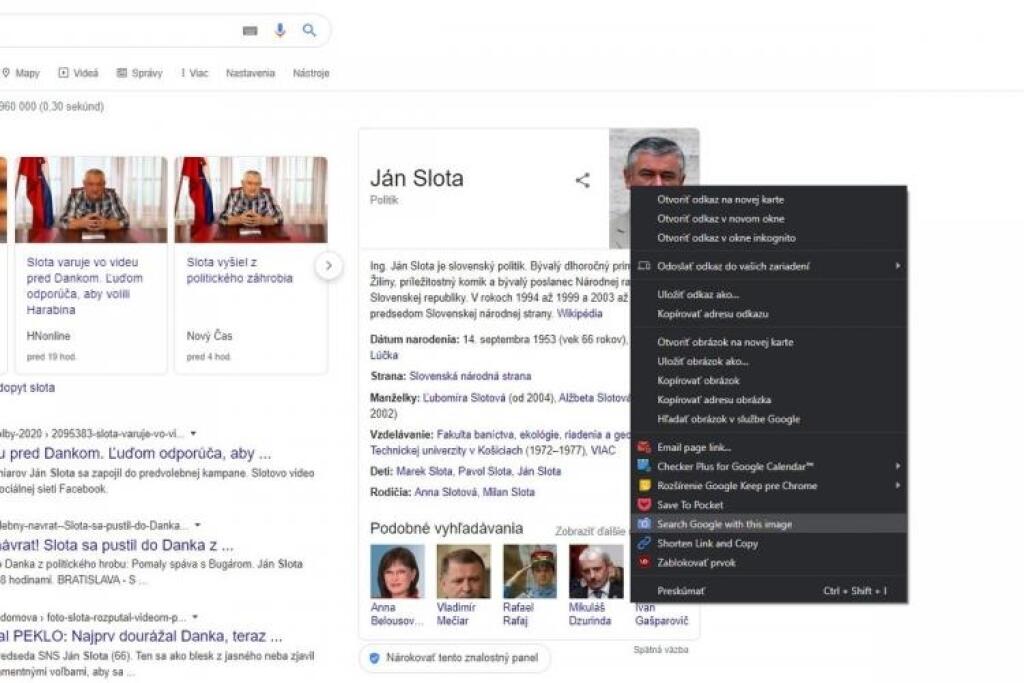Start voice search with microphone icon
This screenshot has height=683, width=1024.
click(x=280, y=30)
